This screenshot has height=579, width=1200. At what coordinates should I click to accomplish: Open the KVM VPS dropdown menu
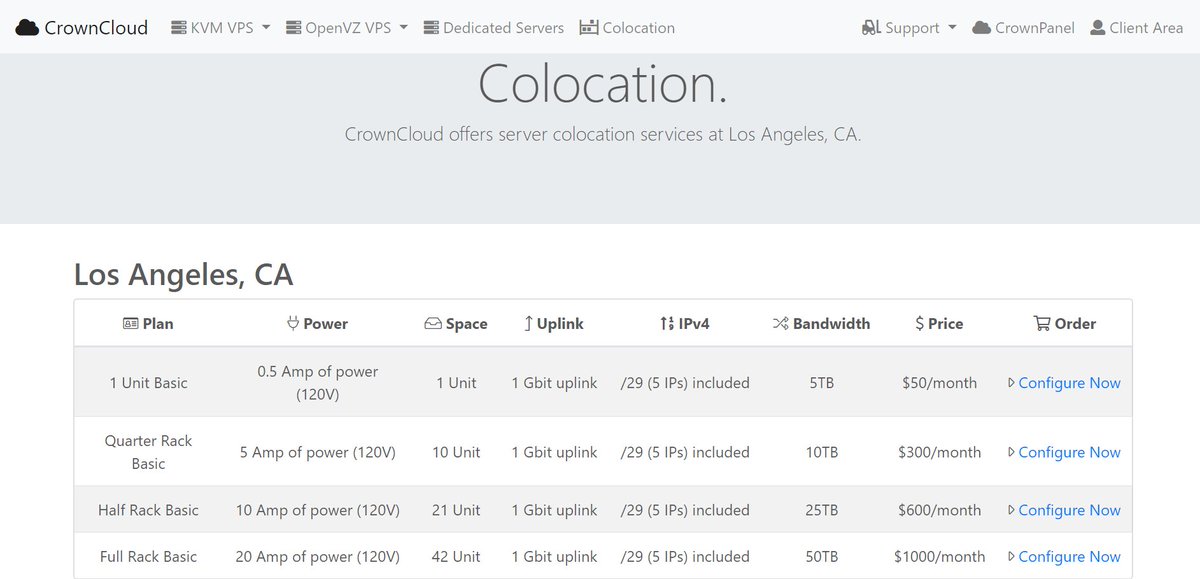[x=221, y=28]
